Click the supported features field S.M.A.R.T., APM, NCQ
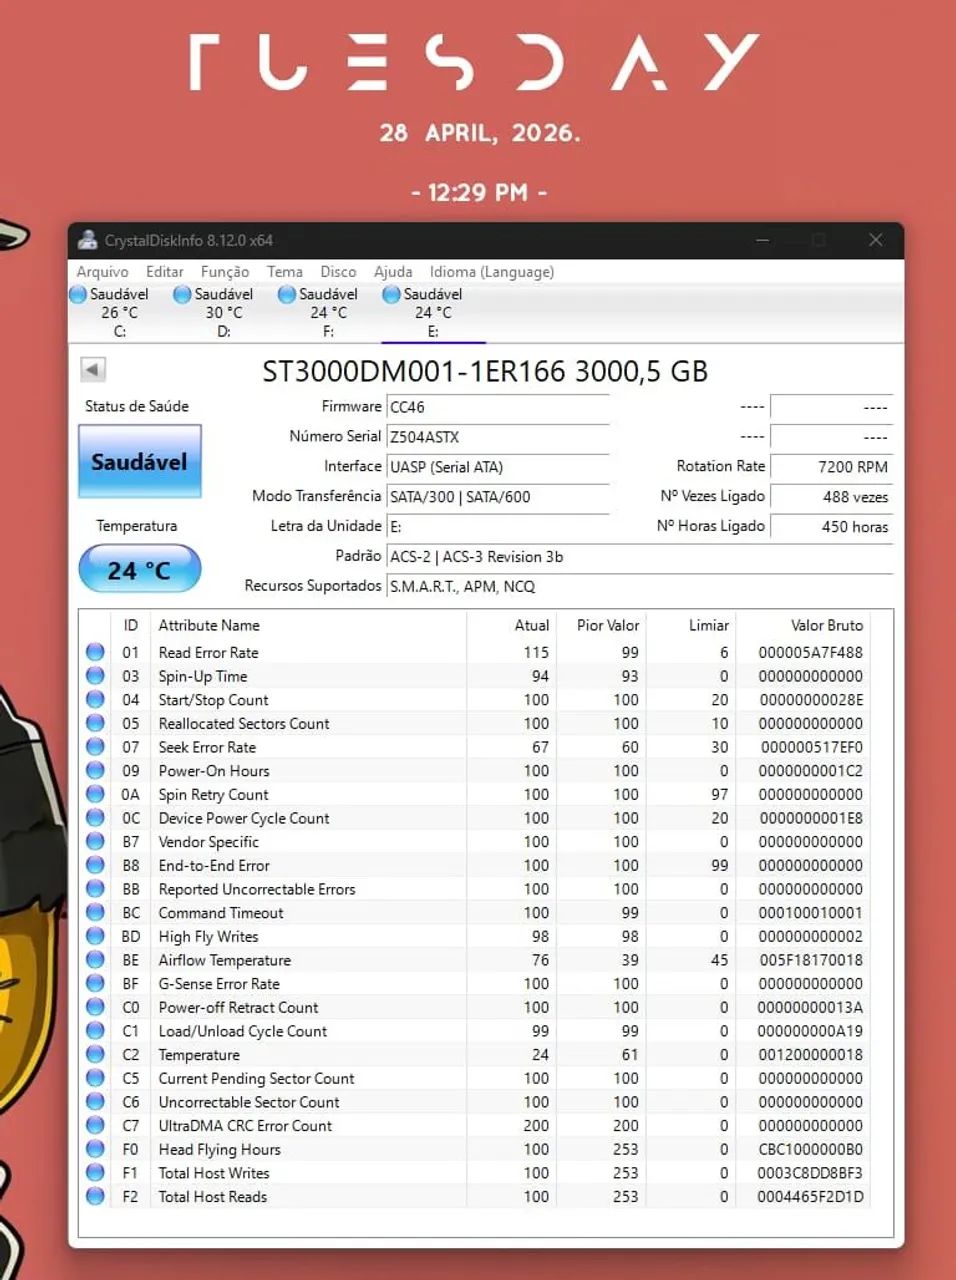The width and height of the screenshot is (956, 1280). click(640, 587)
